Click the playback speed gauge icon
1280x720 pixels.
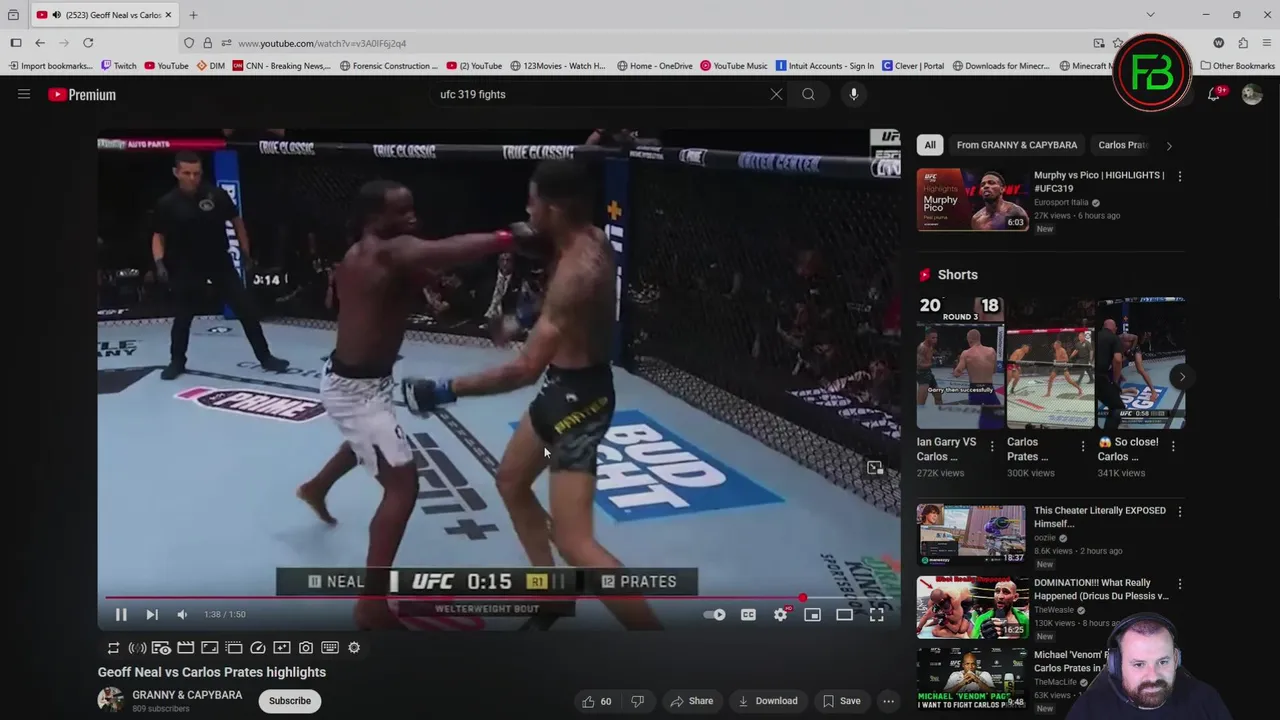click(x=258, y=648)
